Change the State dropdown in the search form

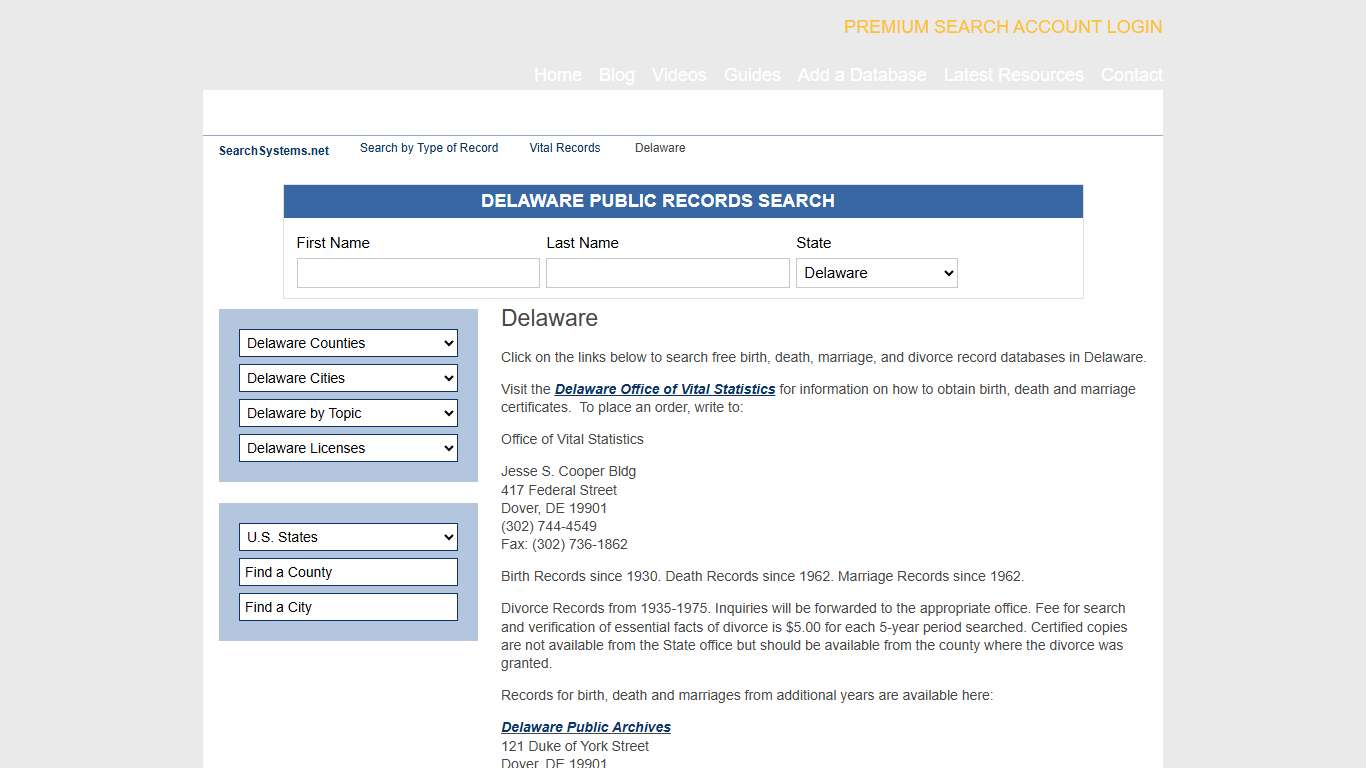[876, 272]
